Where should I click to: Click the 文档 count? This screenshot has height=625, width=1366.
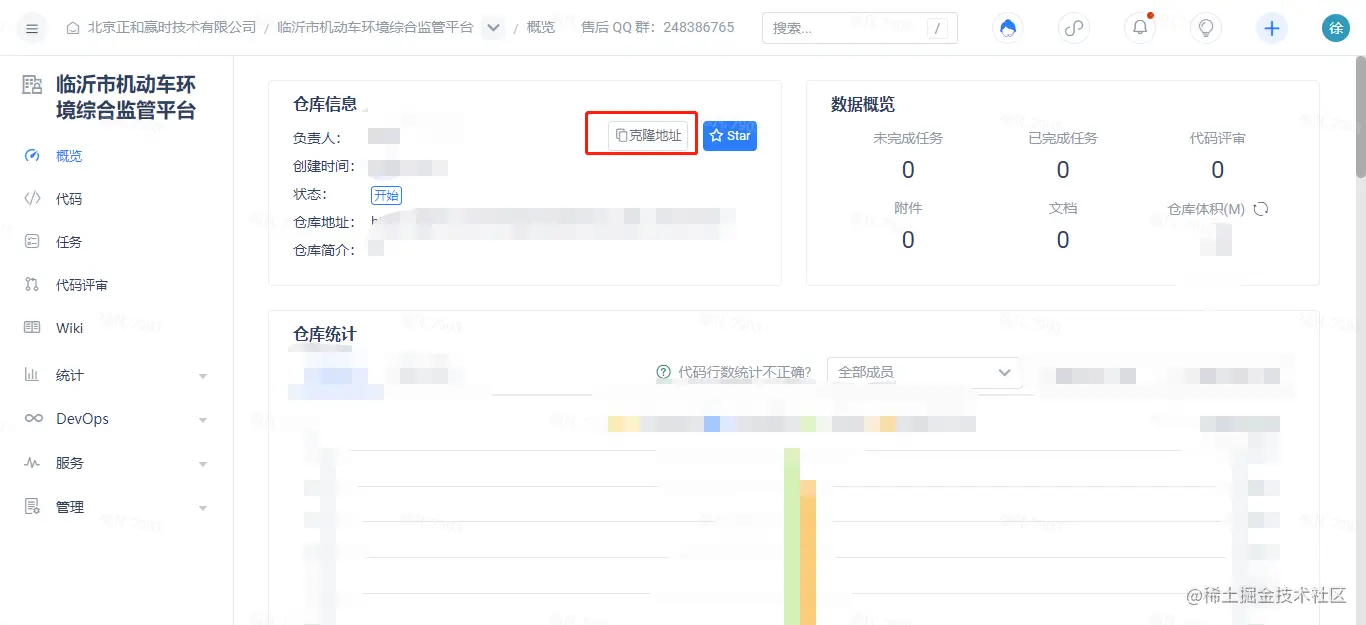[1063, 240]
